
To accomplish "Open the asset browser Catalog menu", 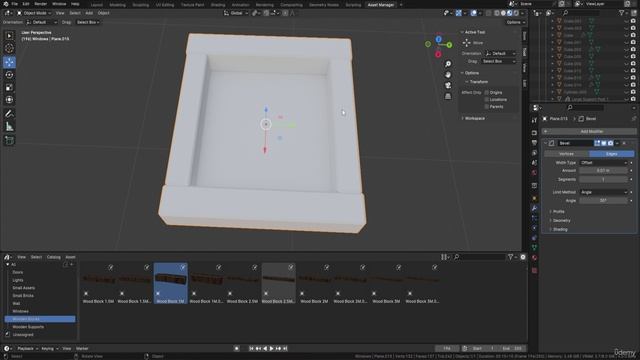I will 53,257.
